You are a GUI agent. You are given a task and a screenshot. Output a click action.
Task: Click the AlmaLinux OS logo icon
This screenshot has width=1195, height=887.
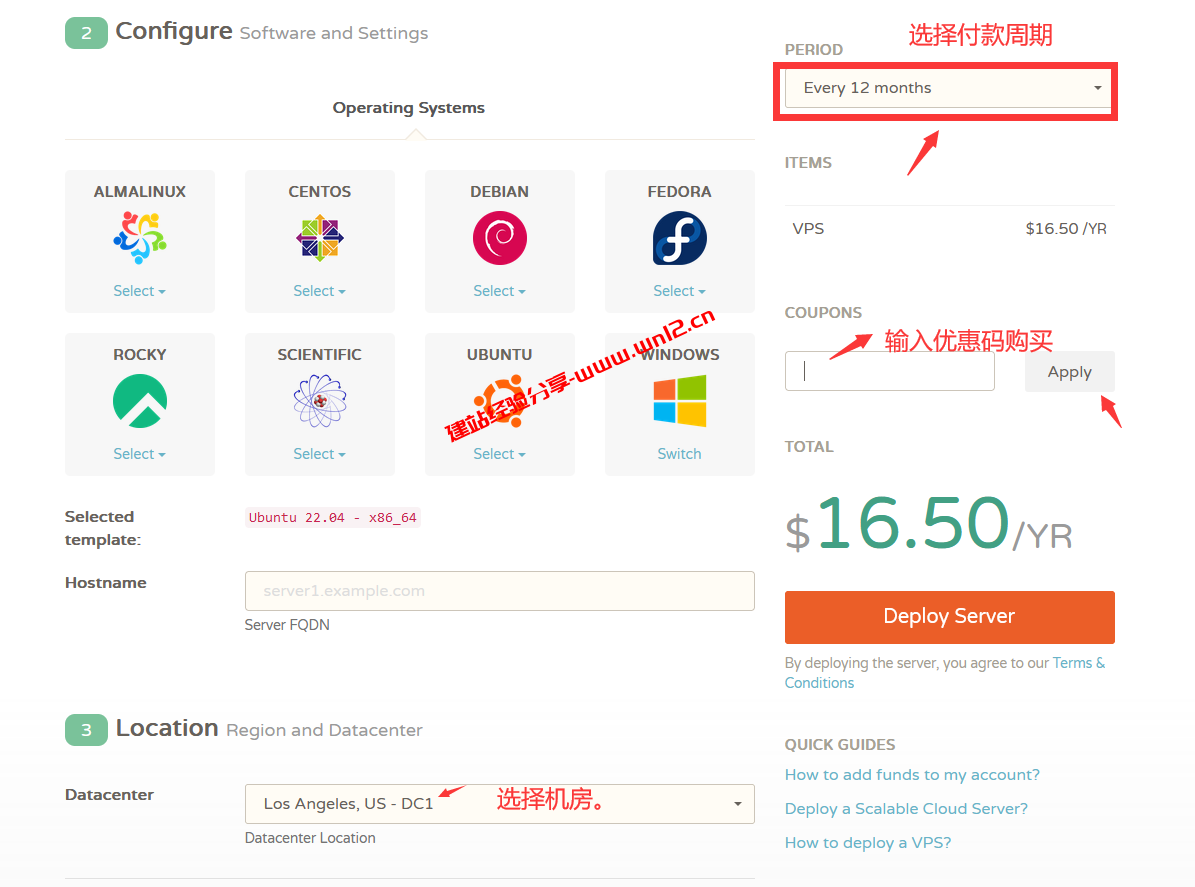[x=139, y=238]
